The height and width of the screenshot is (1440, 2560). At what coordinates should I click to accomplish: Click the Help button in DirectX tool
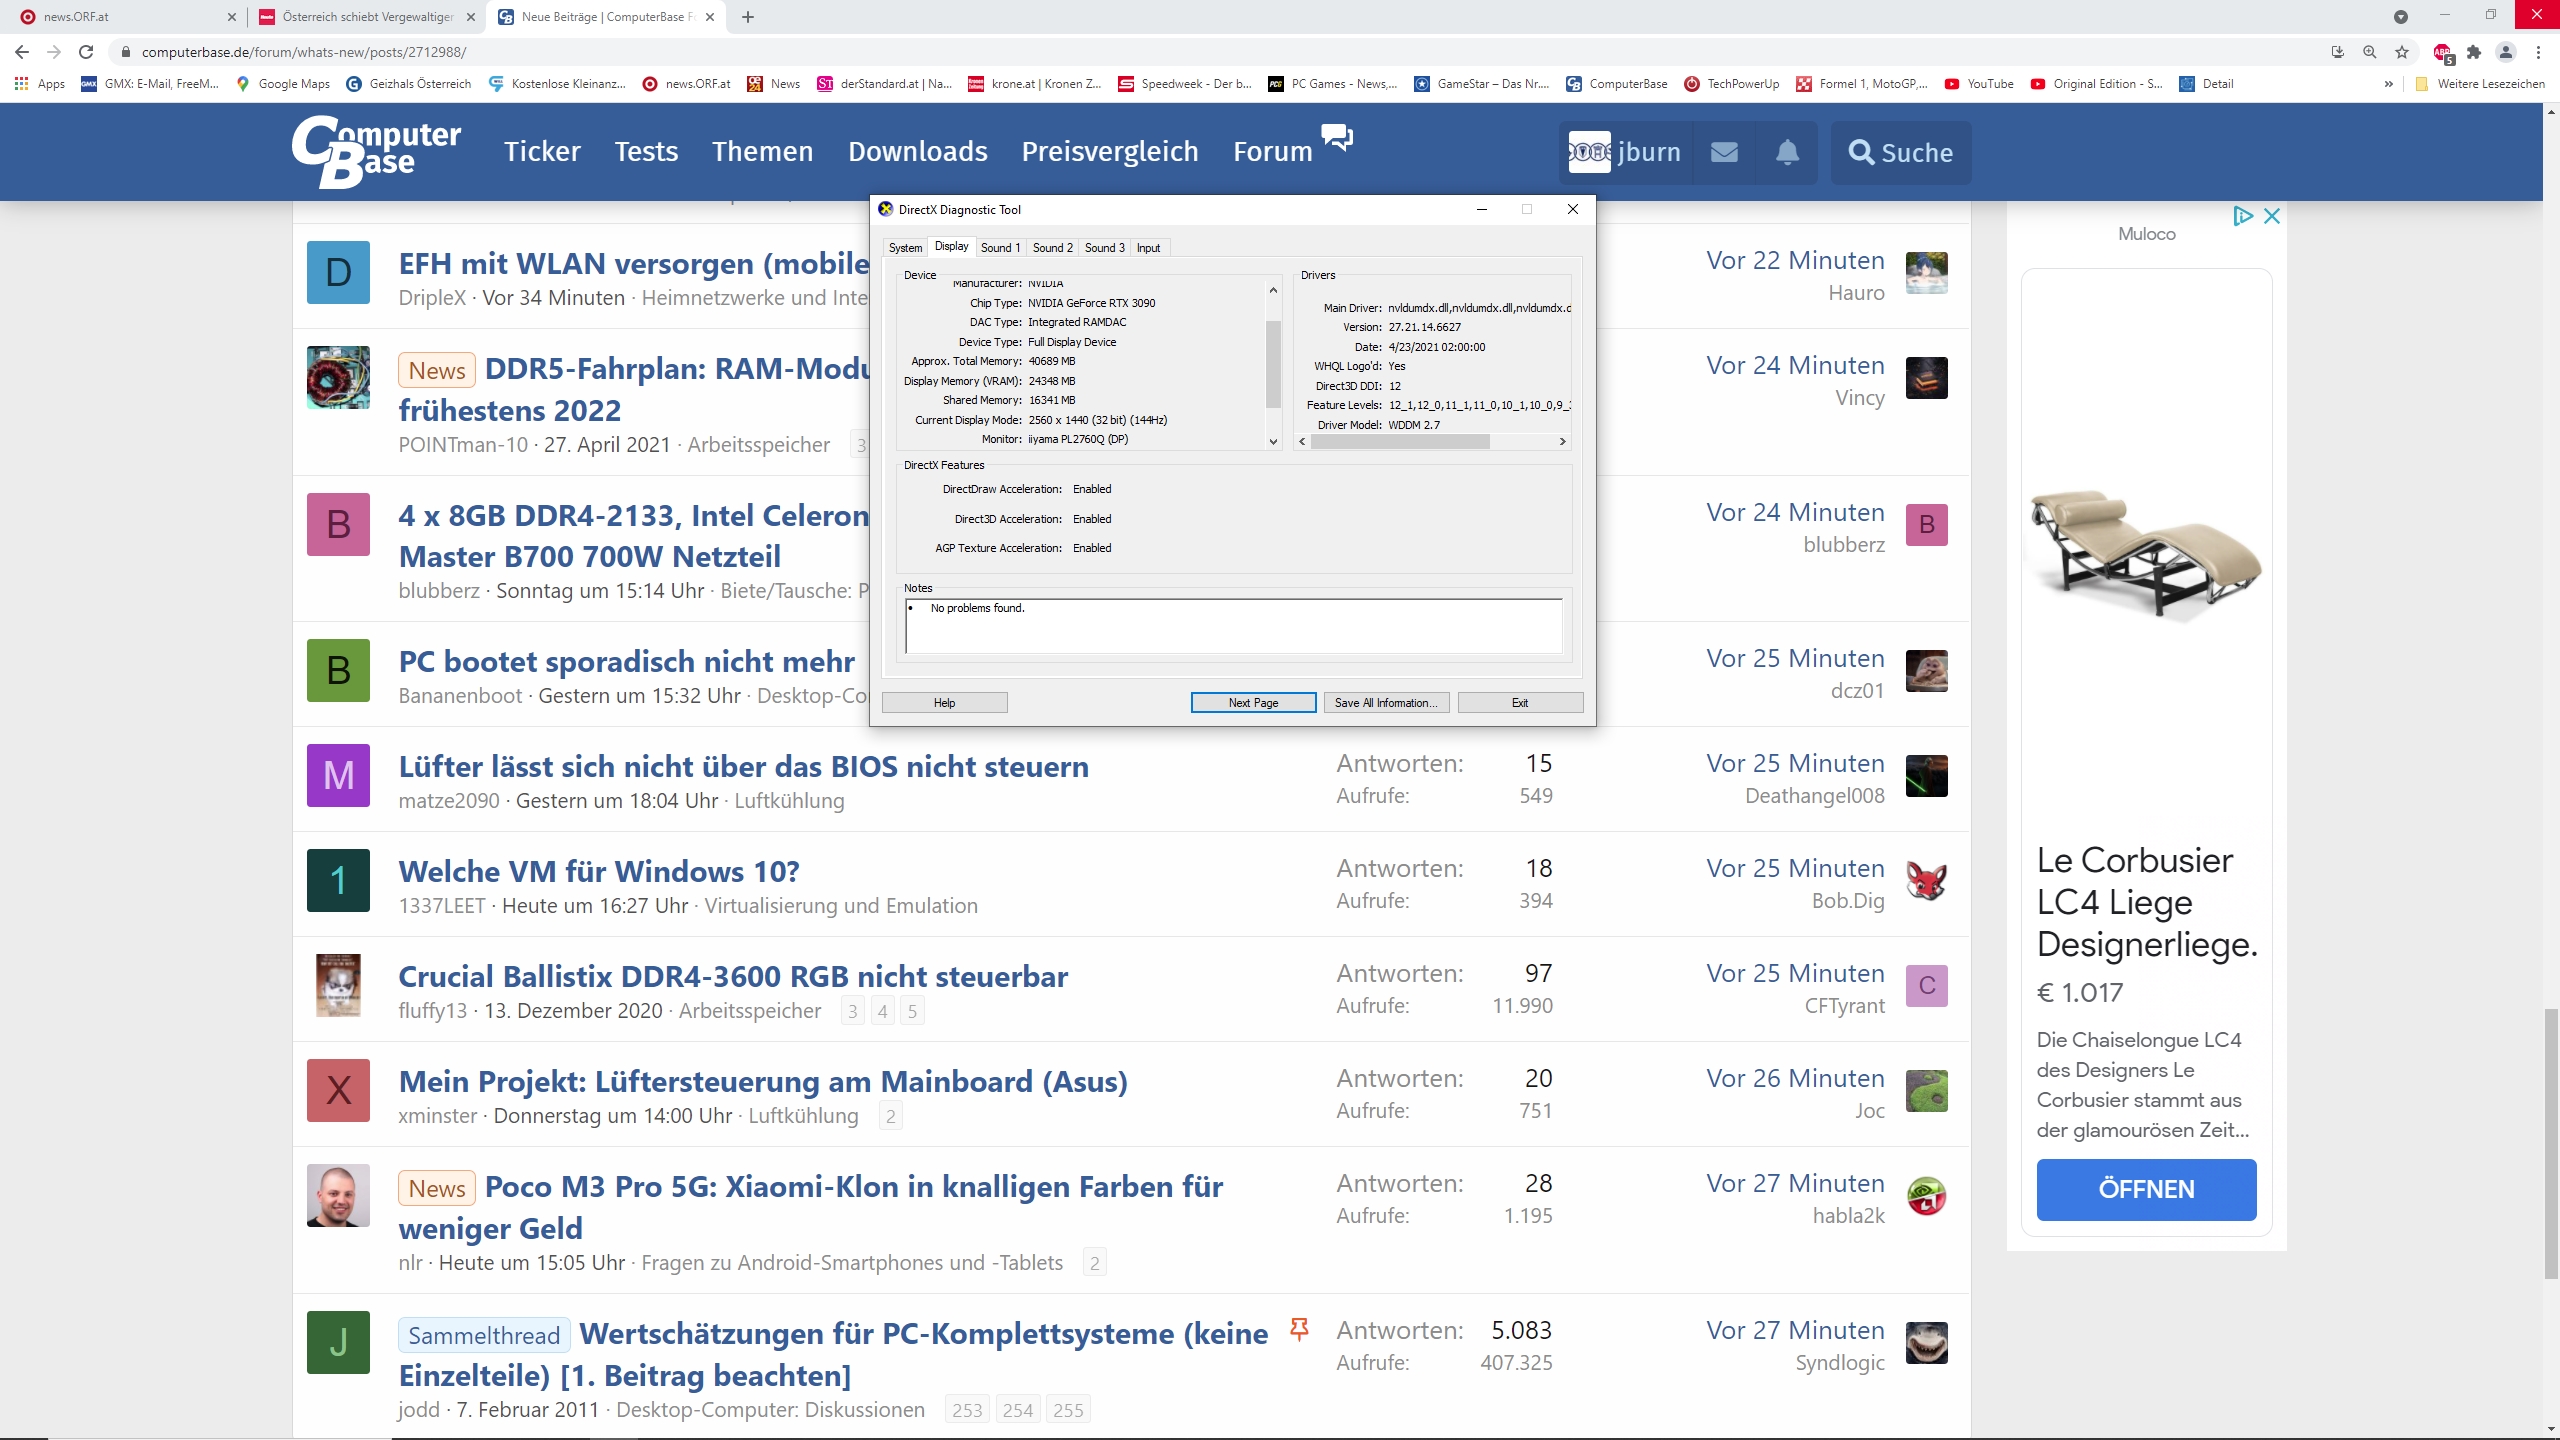[x=944, y=703]
